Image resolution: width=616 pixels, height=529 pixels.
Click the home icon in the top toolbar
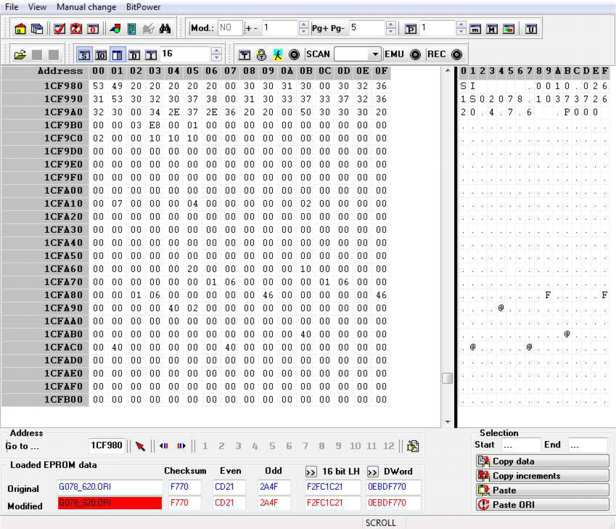[20, 29]
